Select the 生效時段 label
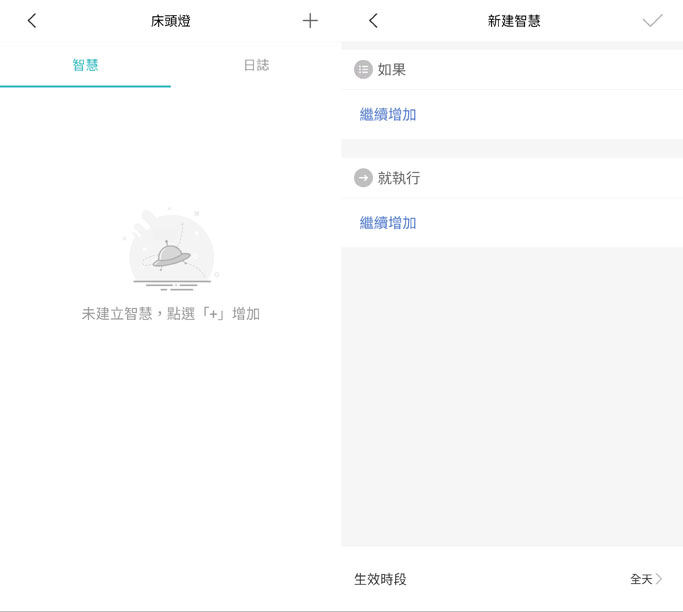The image size is (683, 612). [381, 579]
